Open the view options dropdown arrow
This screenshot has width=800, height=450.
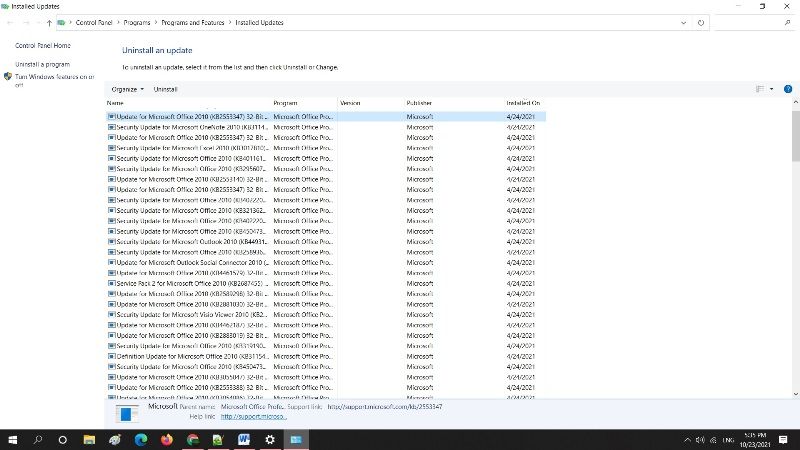(x=771, y=89)
